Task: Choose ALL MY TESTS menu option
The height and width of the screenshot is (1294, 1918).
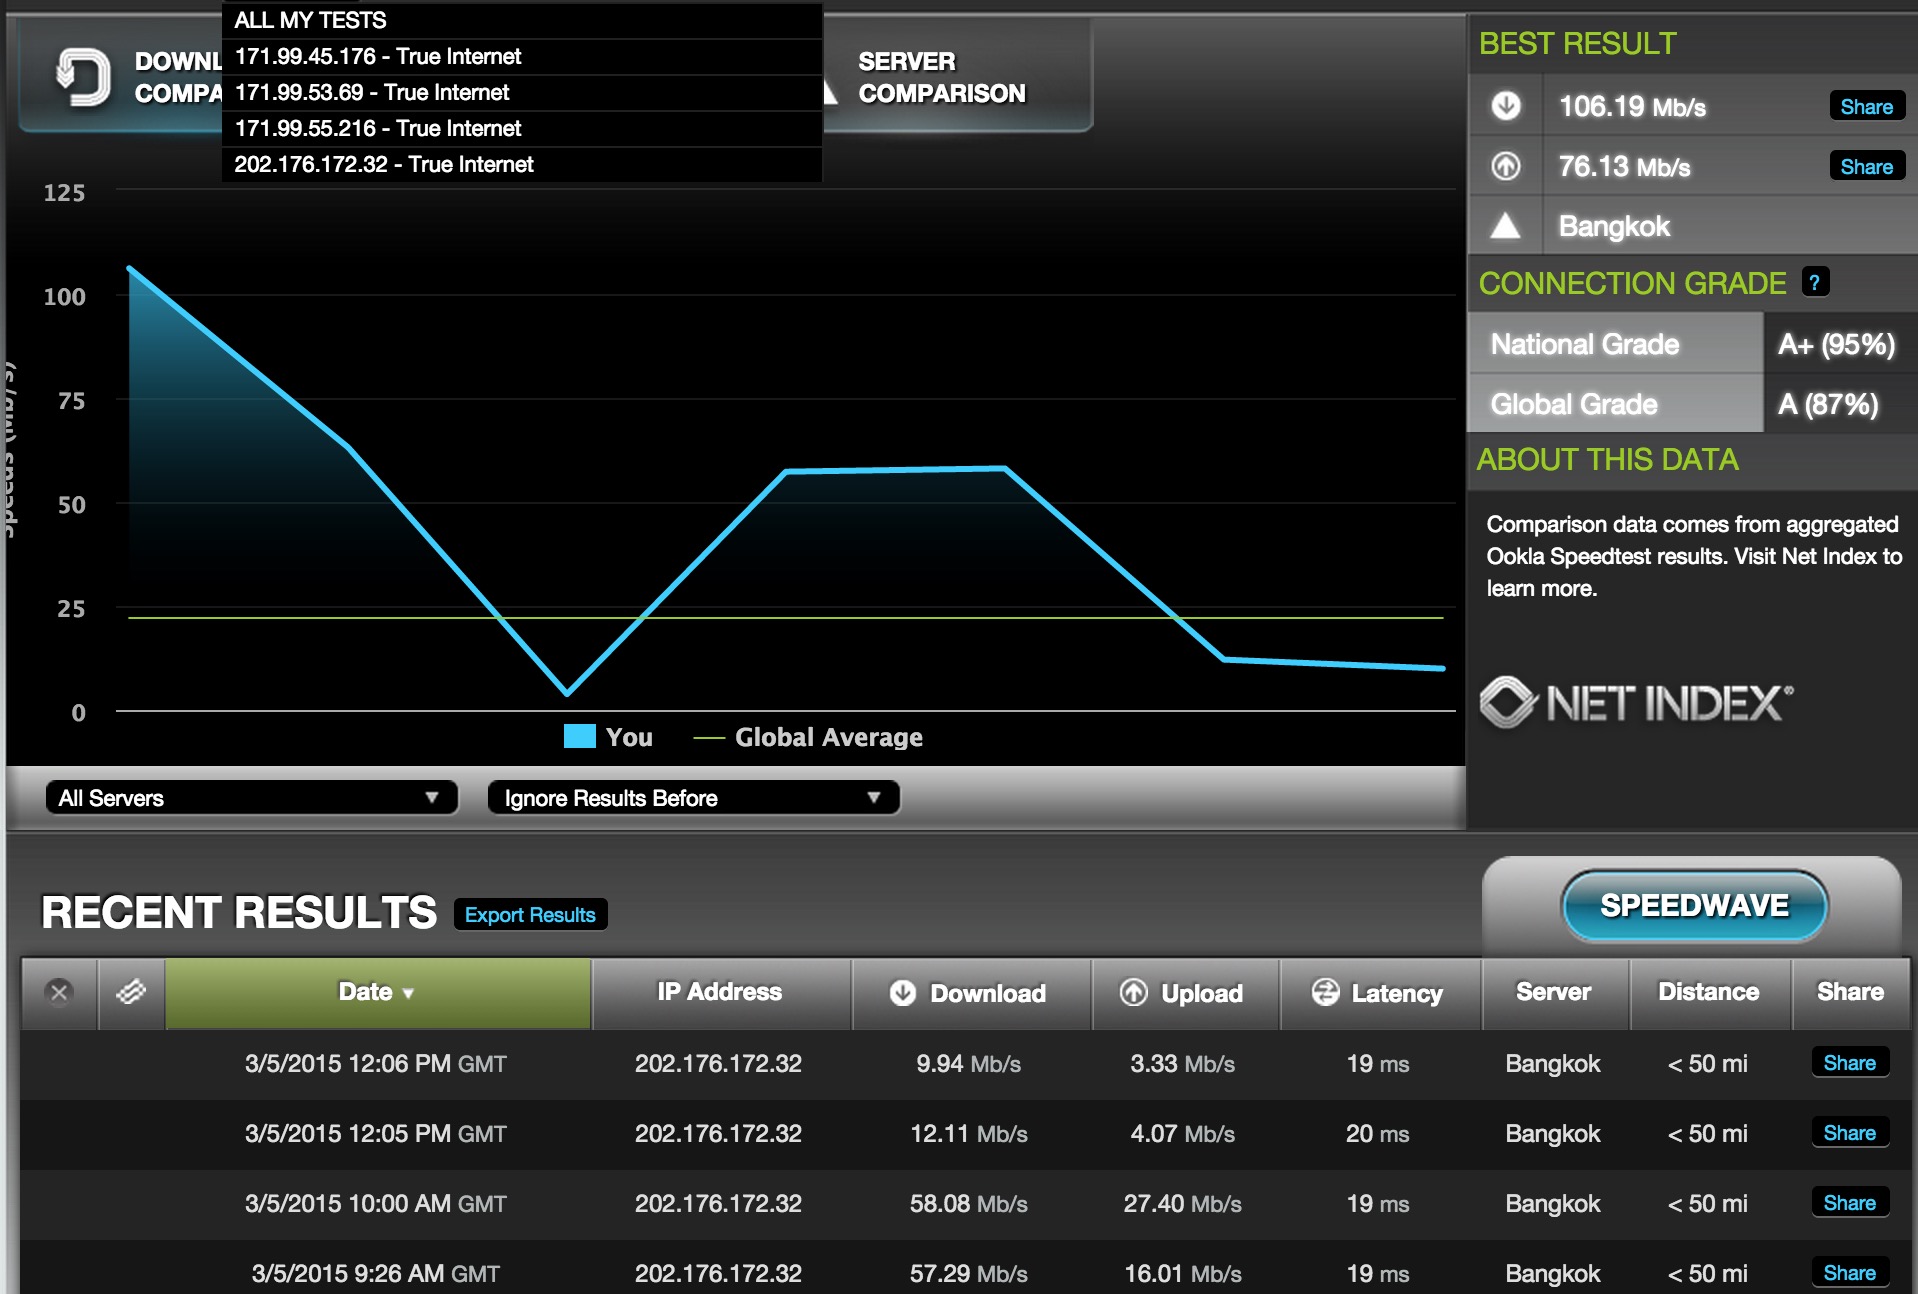Action: [x=310, y=20]
